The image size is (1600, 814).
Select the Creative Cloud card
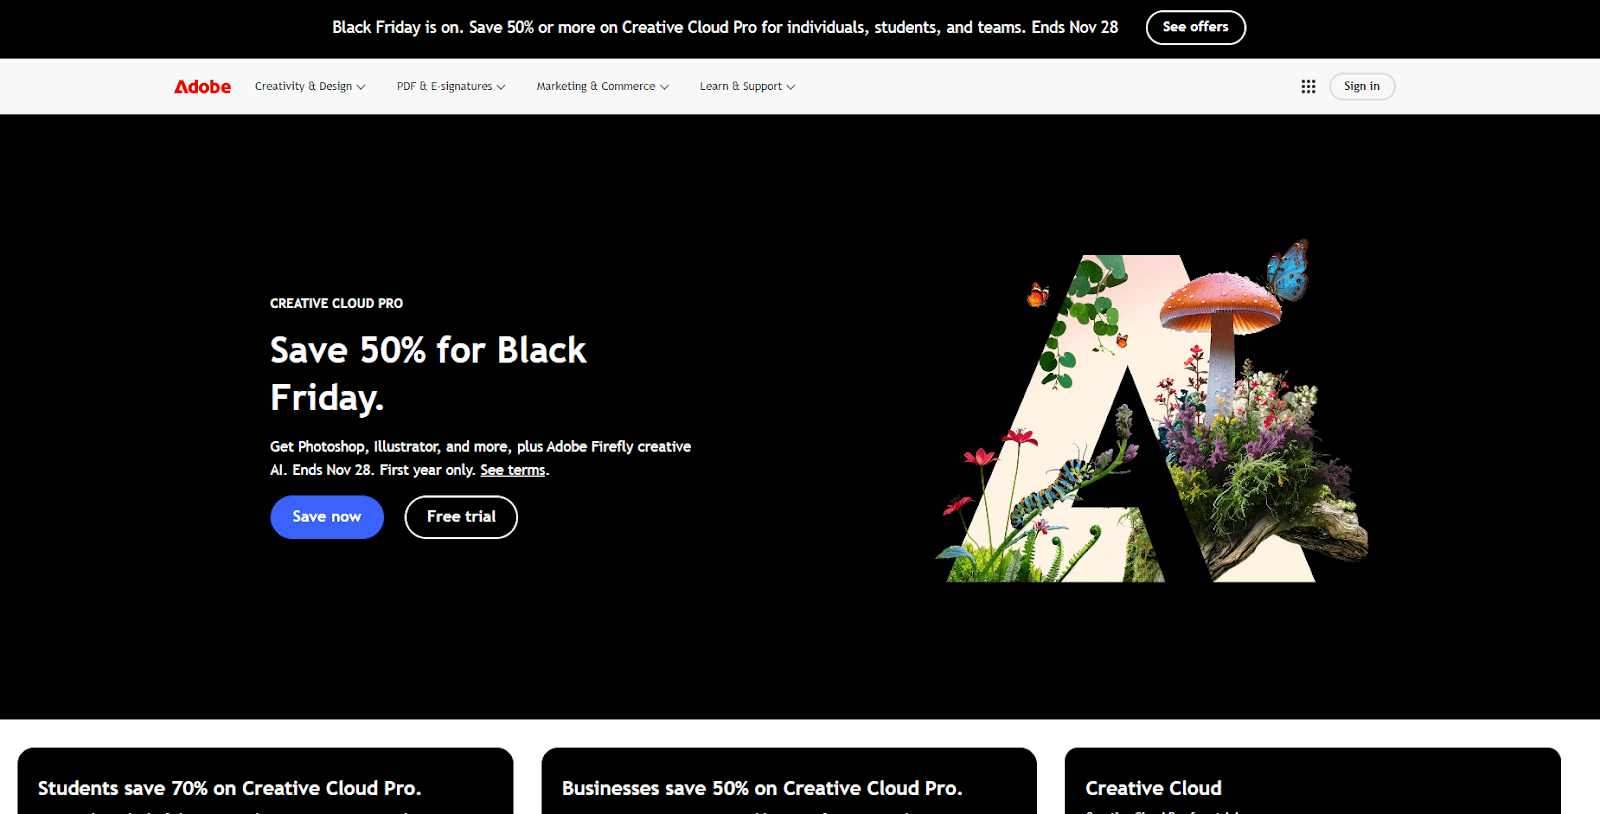pyautogui.click(x=1313, y=781)
